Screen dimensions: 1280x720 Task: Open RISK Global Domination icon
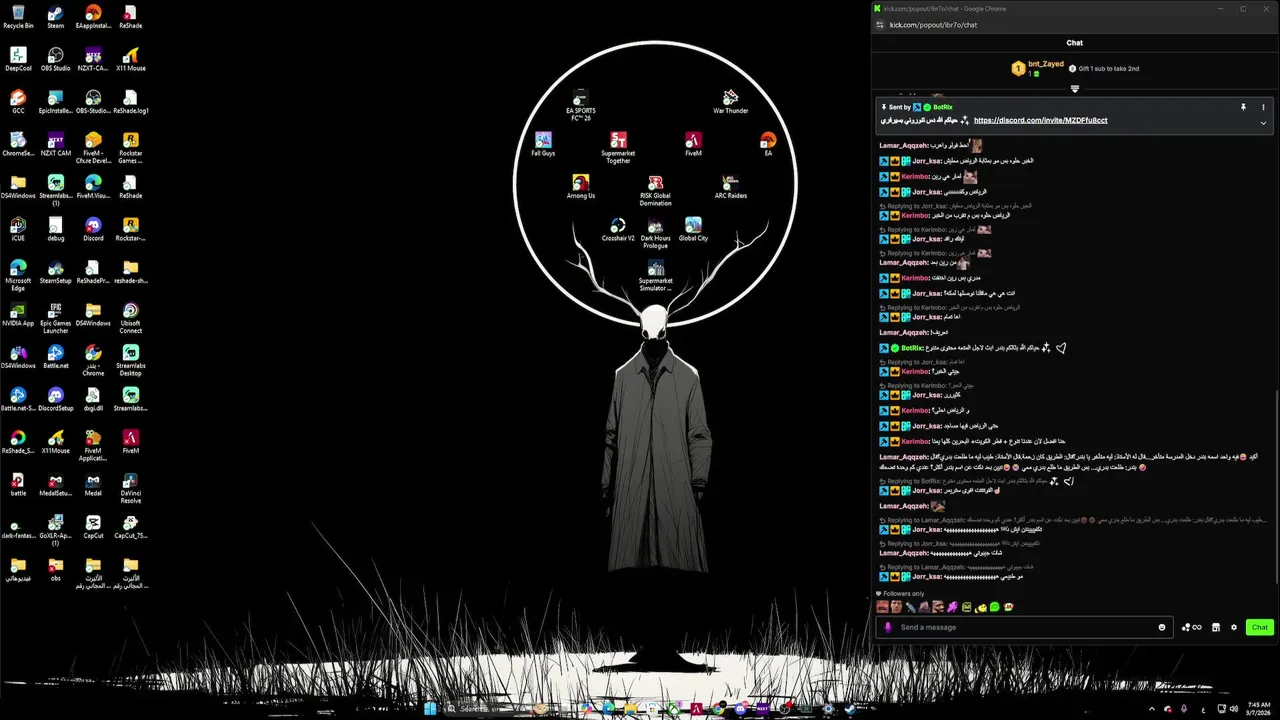click(x=655, y=190)
